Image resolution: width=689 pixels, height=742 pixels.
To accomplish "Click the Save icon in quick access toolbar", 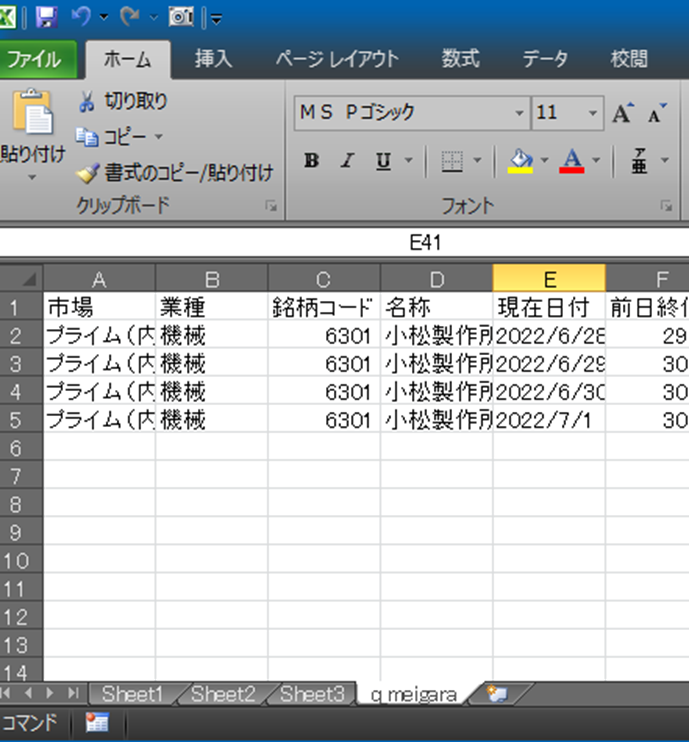I will [46, 17].
